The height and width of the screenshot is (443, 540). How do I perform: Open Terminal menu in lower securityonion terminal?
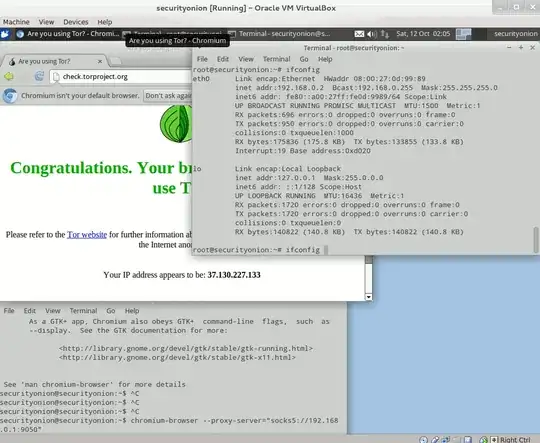coord(83,311)
